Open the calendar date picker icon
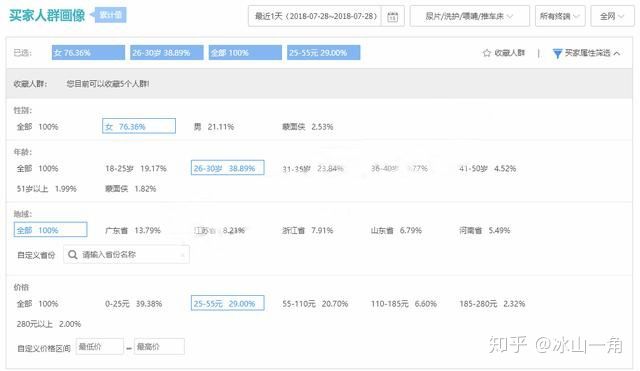This screenshot has height=371, width=640. click(393, 17)
